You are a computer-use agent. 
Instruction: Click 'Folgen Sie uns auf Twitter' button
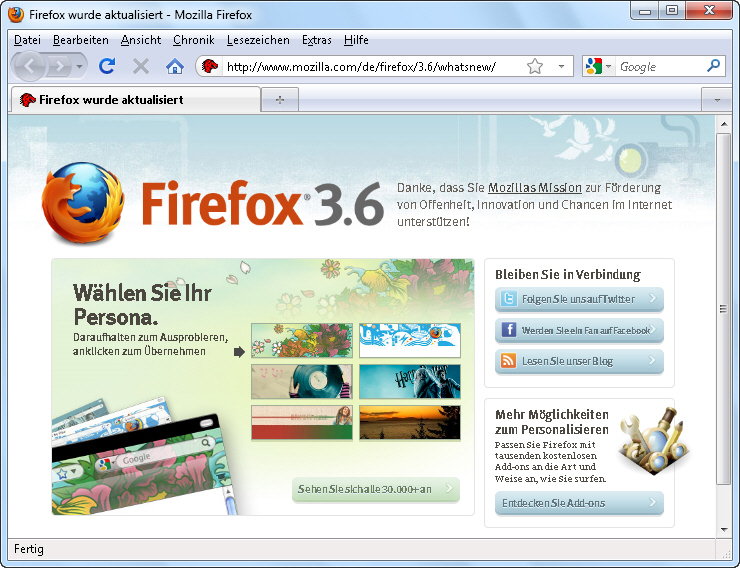point(578,299)
